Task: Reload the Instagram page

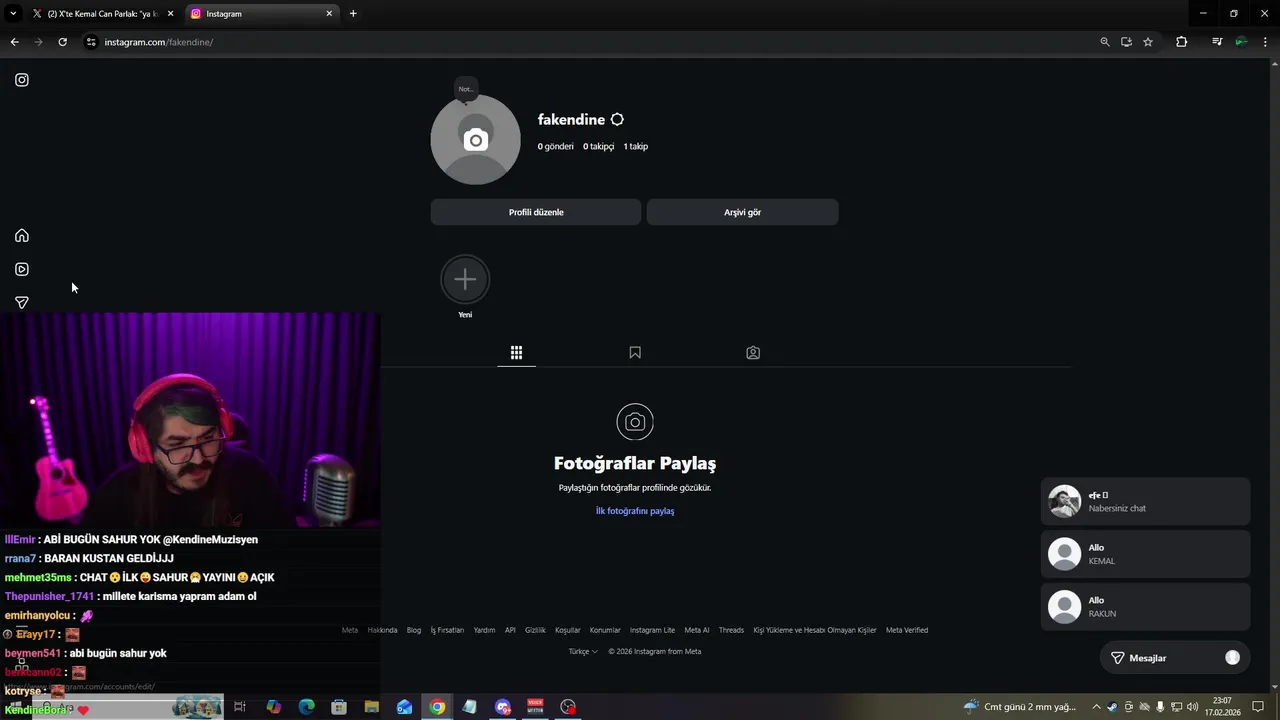Action: (x=62, y=42)
